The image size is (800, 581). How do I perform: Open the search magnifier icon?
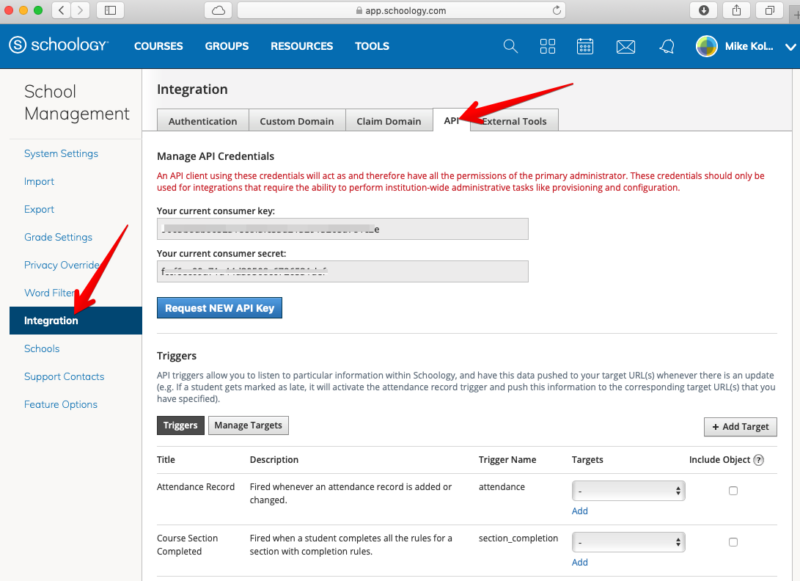(510, 46)
